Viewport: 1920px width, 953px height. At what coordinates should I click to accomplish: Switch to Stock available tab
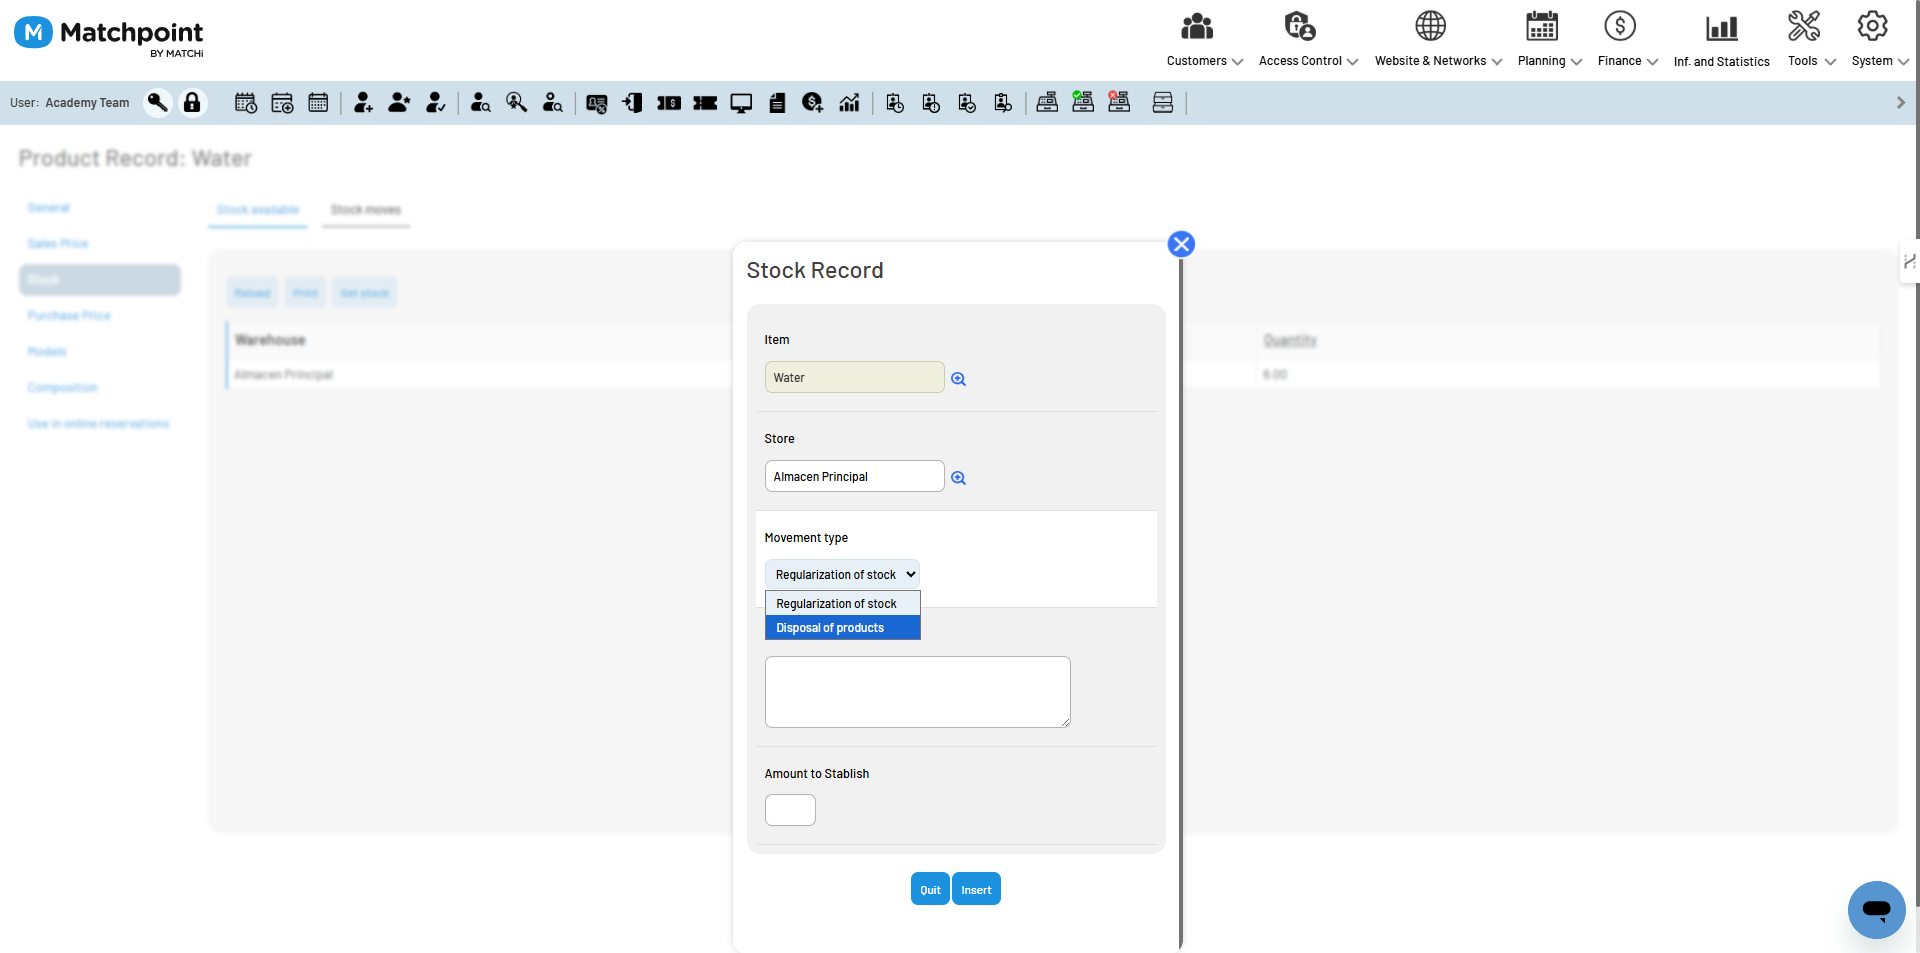(x=258, y=210)
